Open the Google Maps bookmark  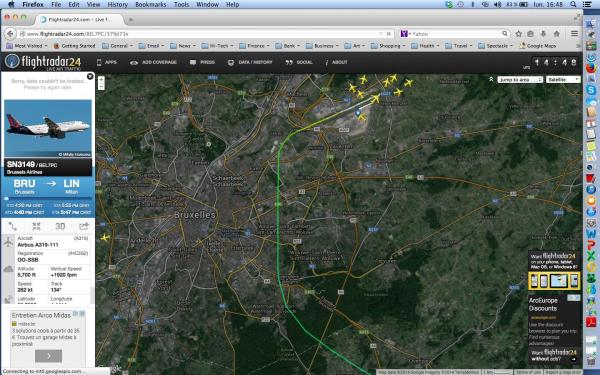click(538, 46)
